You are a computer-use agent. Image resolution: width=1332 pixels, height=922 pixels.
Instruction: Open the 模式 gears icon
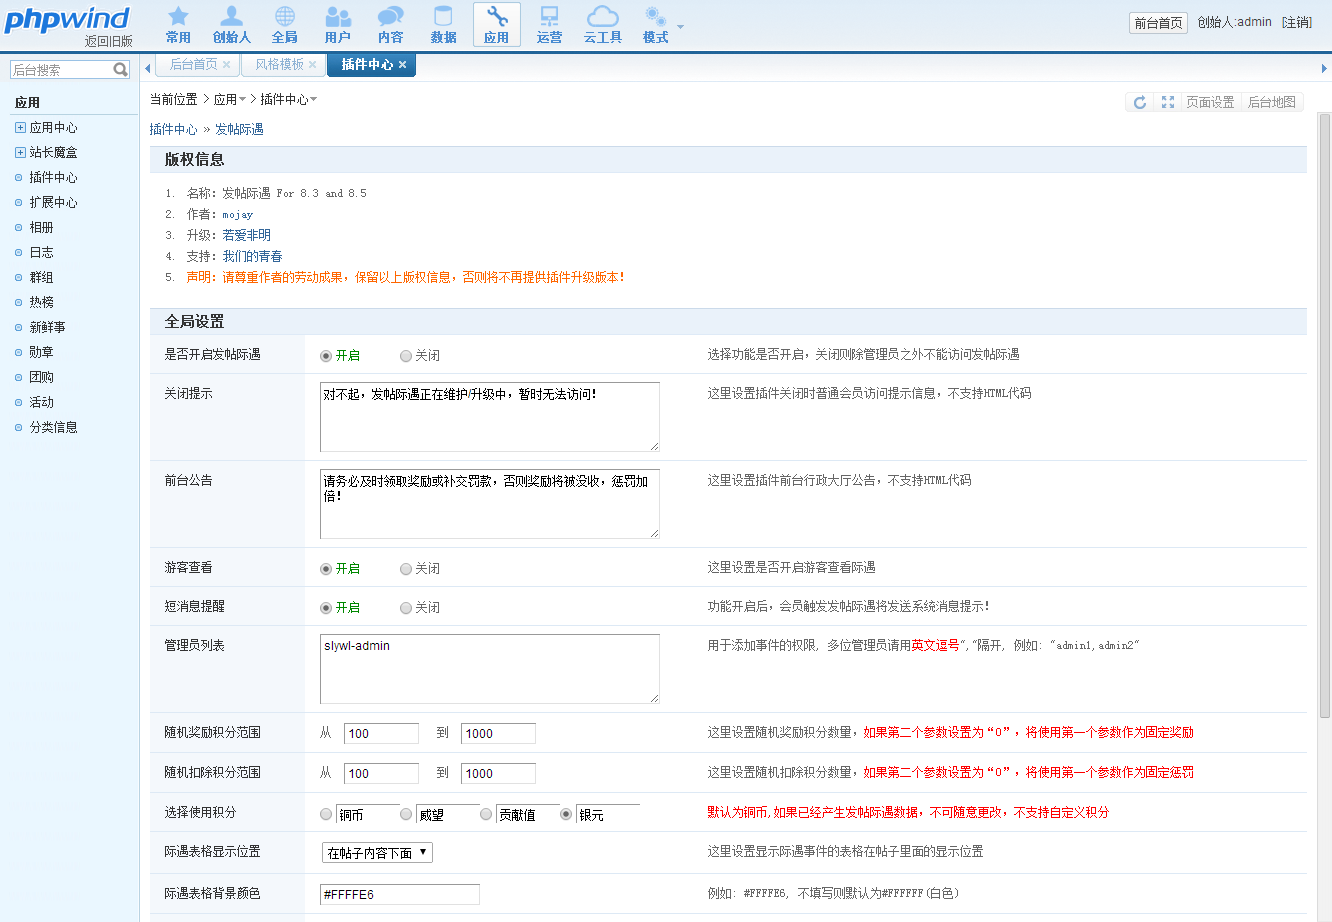tap(656, 24)
